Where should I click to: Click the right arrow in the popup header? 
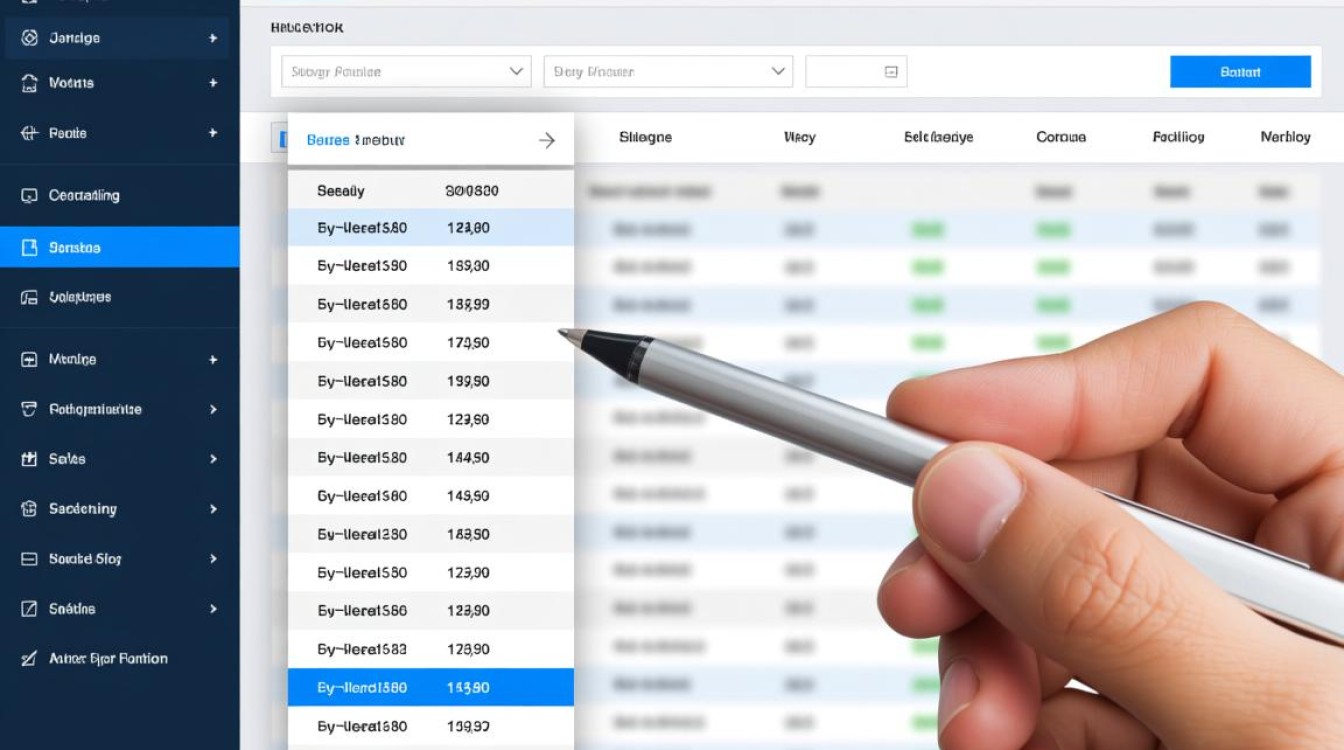point(547,141)
